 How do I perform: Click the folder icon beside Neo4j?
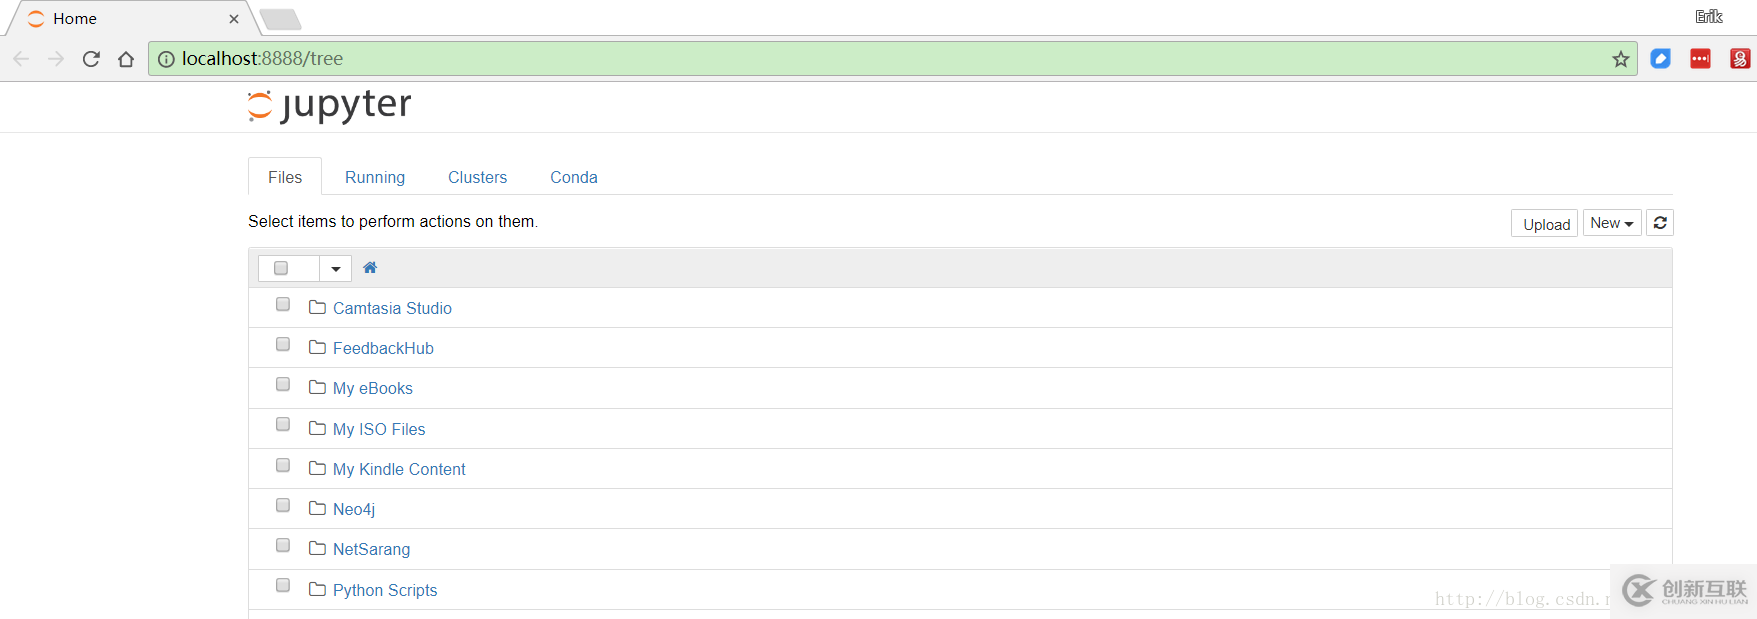point(317,508)
